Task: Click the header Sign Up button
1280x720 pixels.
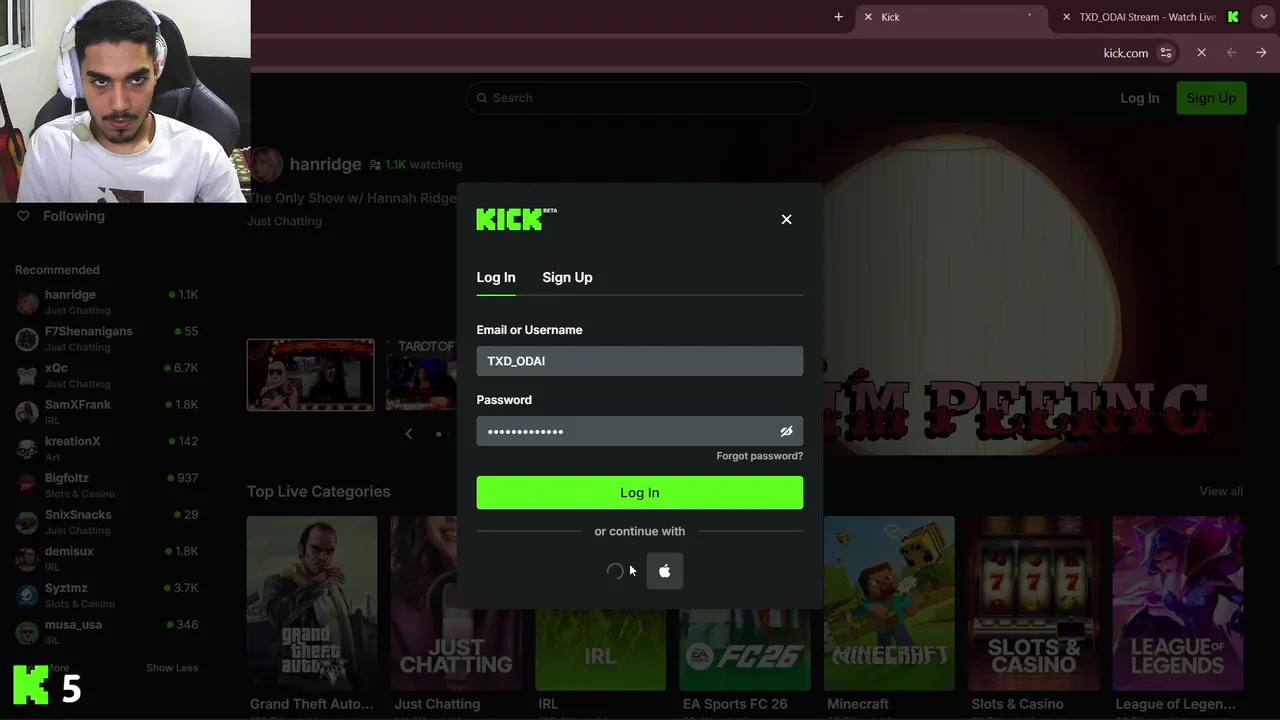Action: coord(1211,98)
